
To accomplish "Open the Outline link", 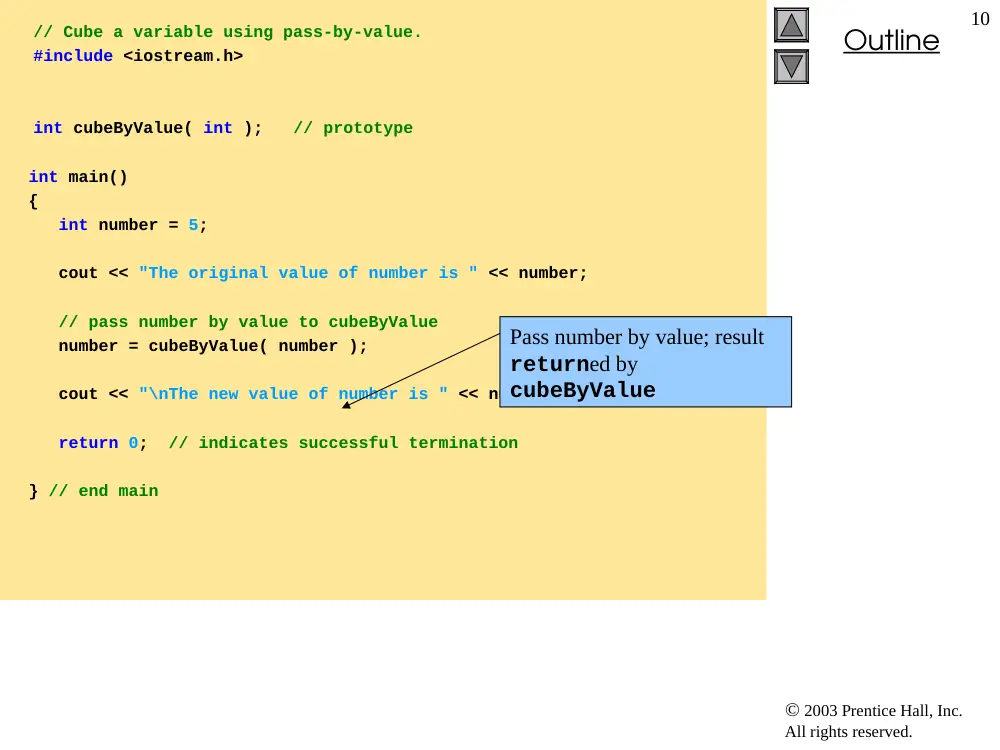I will point(891,41).
